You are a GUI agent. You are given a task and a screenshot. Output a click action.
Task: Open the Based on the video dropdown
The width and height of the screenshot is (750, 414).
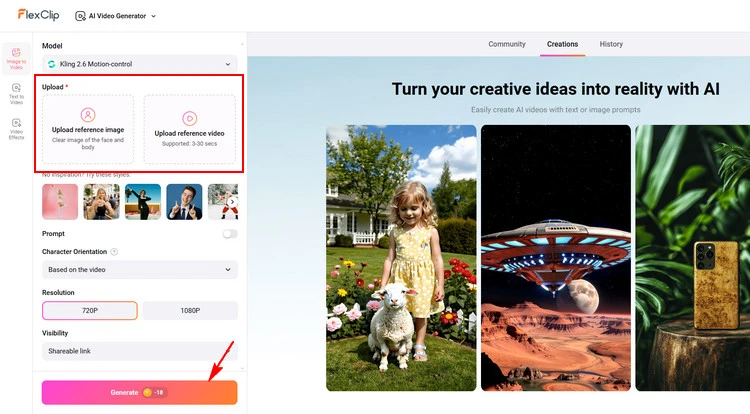140,270
